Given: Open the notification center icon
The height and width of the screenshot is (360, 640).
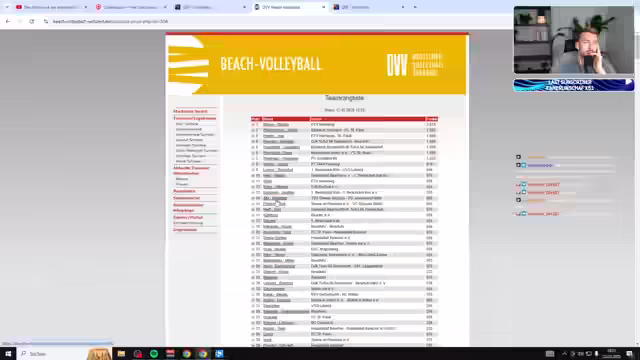Looking at the screenshot, I should point(630,353).
